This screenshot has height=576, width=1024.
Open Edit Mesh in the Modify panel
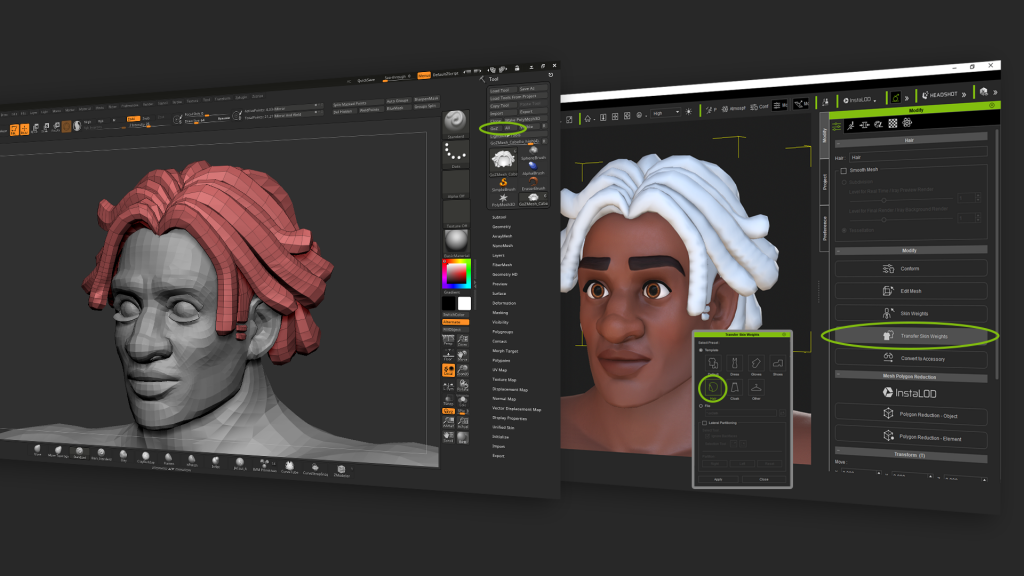point(910,291)
